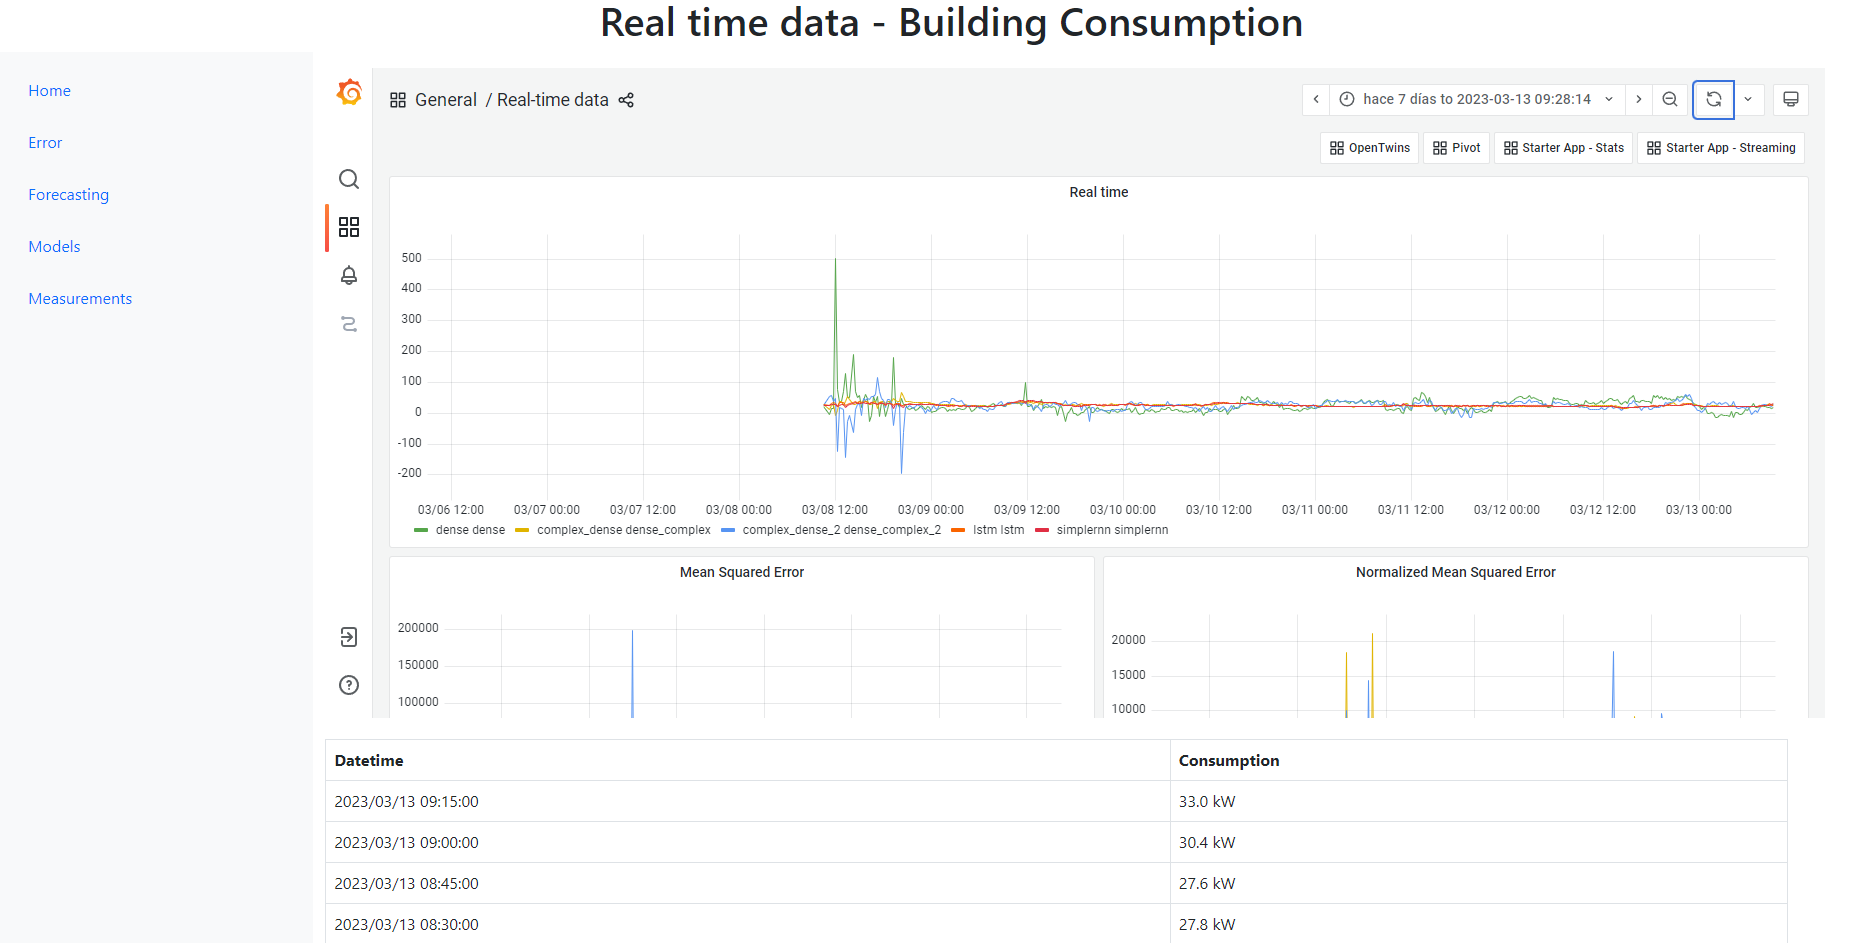Open Mean Squared Error panel title menu

tap(742, 572)
